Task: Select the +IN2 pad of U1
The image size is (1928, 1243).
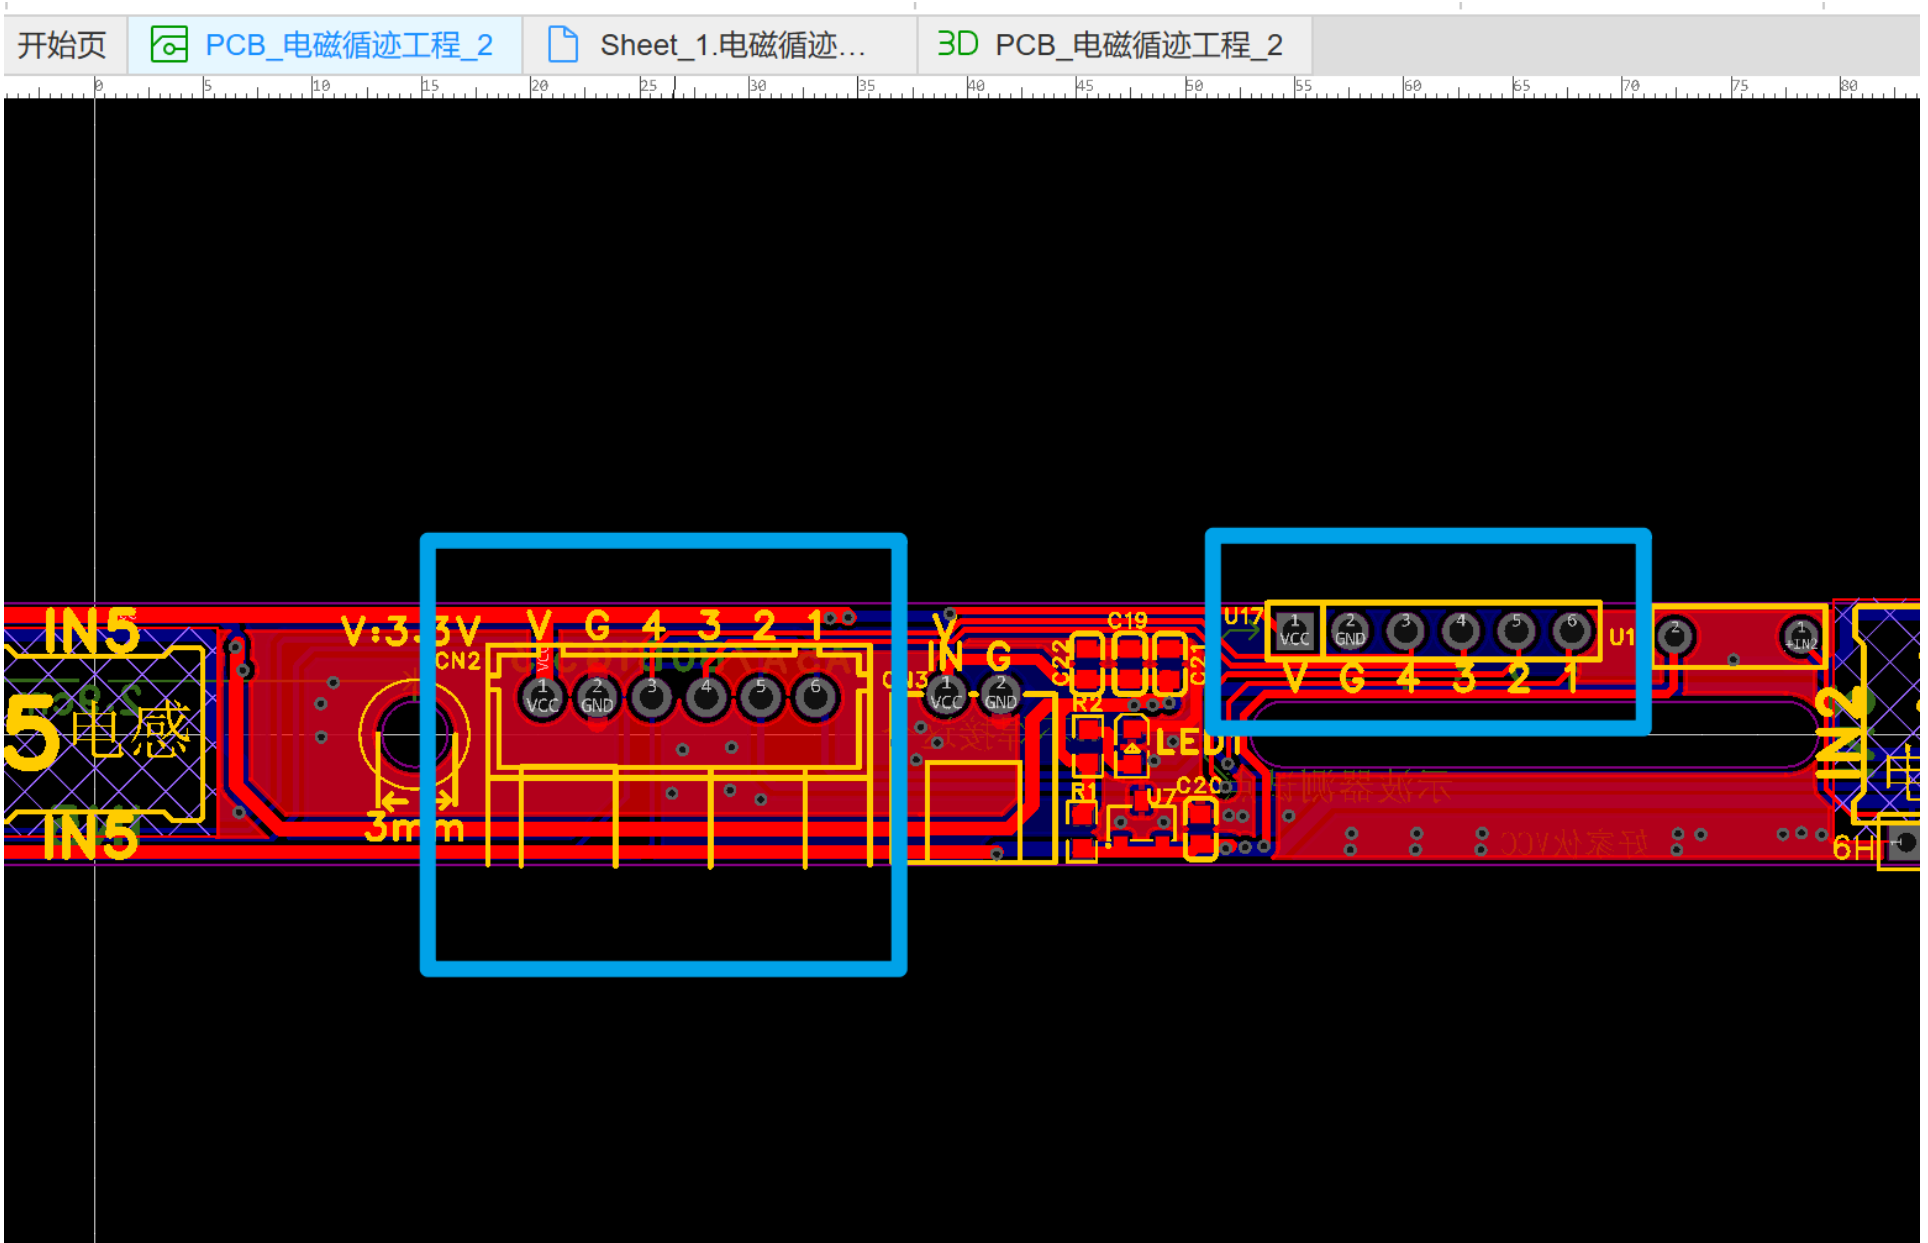Action: [1801, 636]
